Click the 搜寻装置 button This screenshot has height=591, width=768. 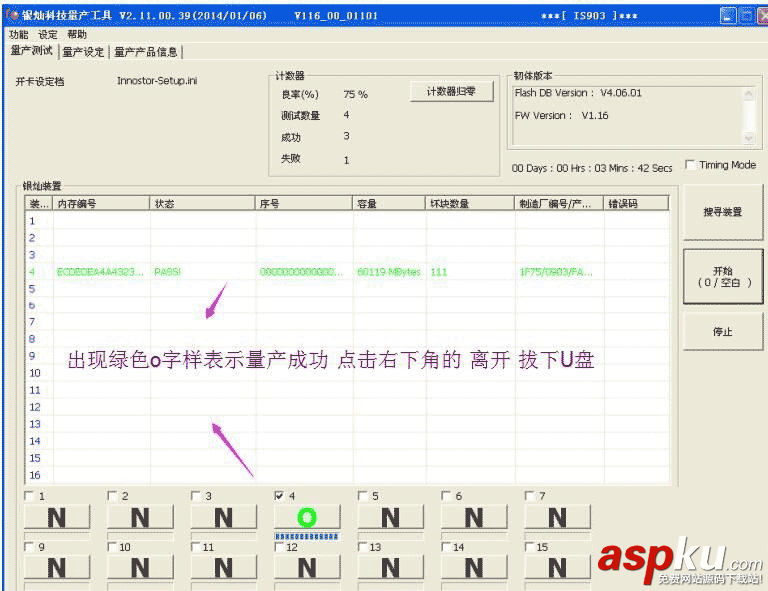pos(722,212)
